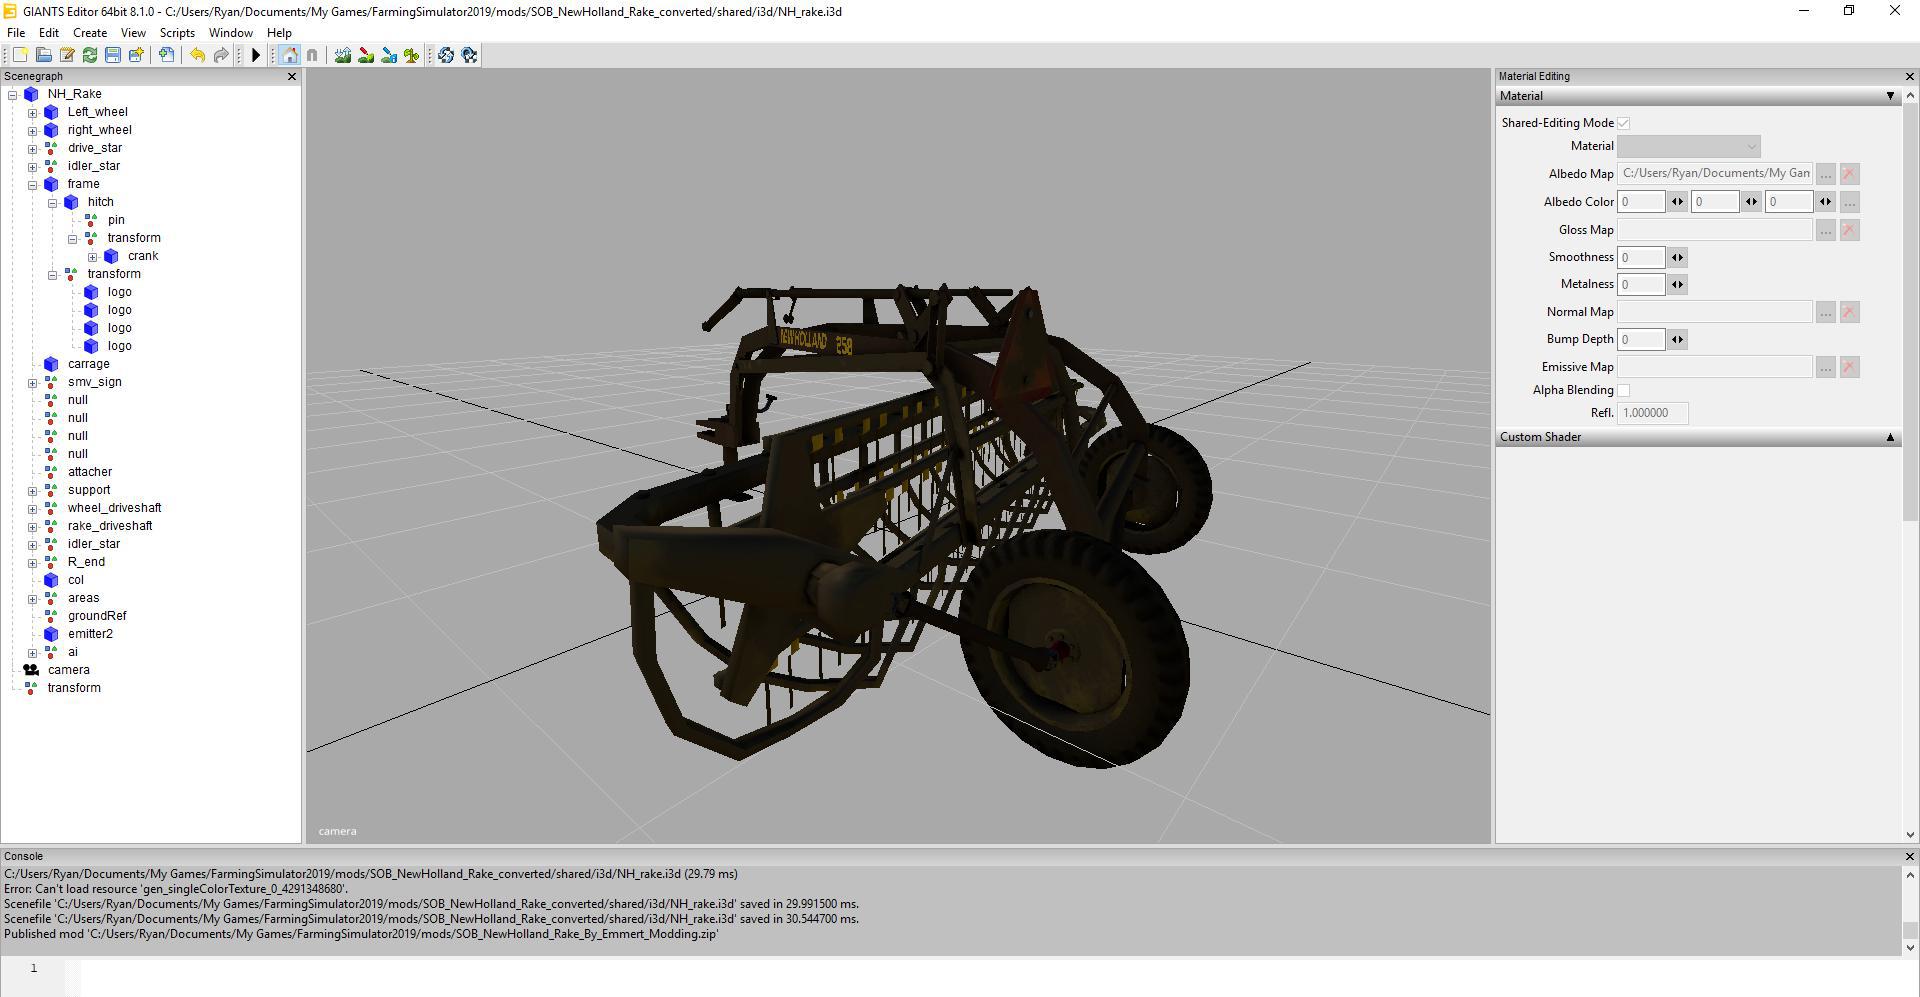Click the New scene toolbar icon

click(20, 55)
